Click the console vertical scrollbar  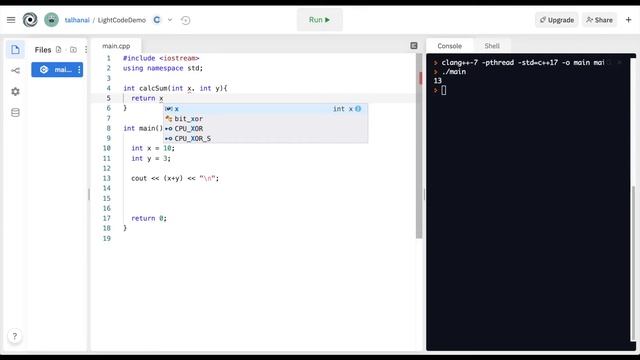tap(633, 263)
